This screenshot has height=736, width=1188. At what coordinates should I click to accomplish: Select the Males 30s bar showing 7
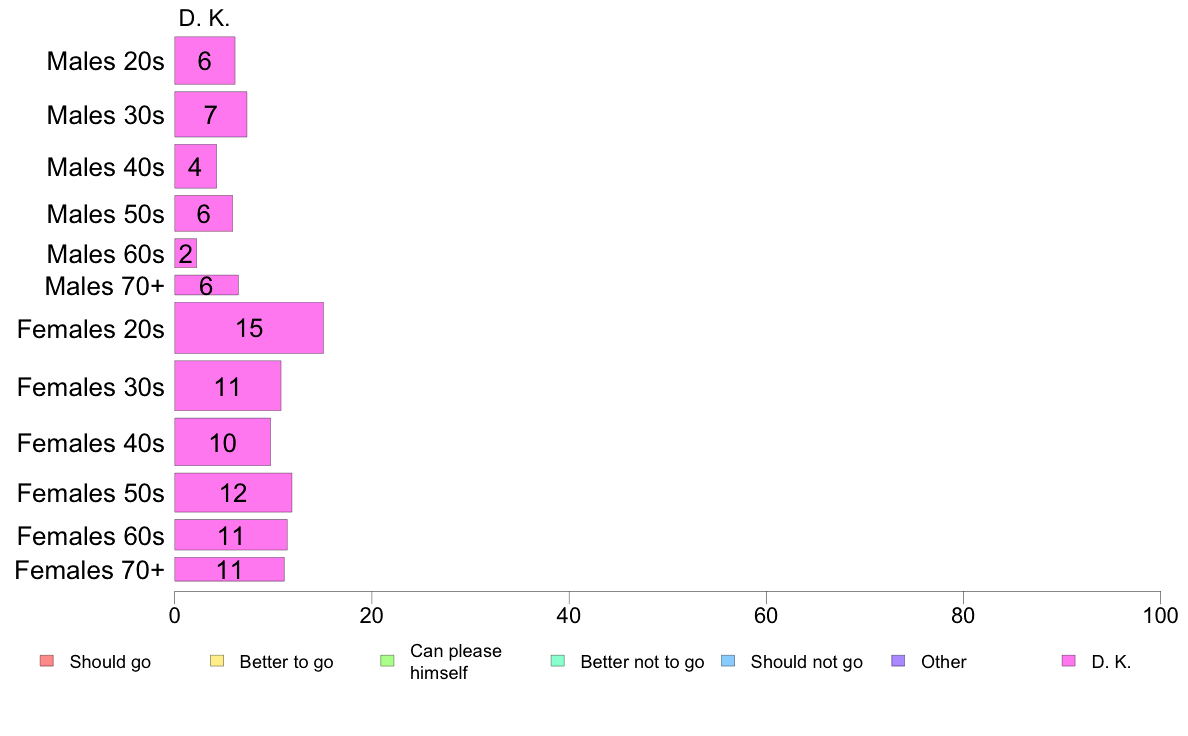click(211, 114)
